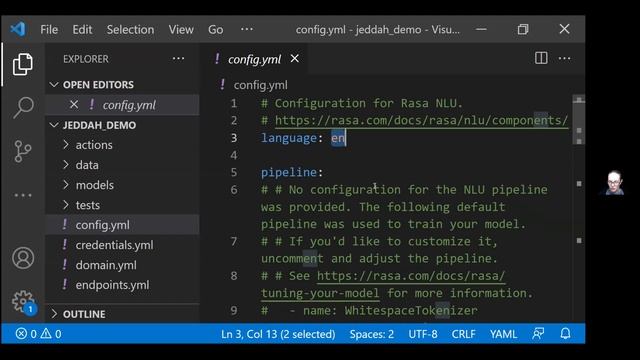Split the editor to the right
The height and width of the screenshot is (360, 640).
click(541, 58)
